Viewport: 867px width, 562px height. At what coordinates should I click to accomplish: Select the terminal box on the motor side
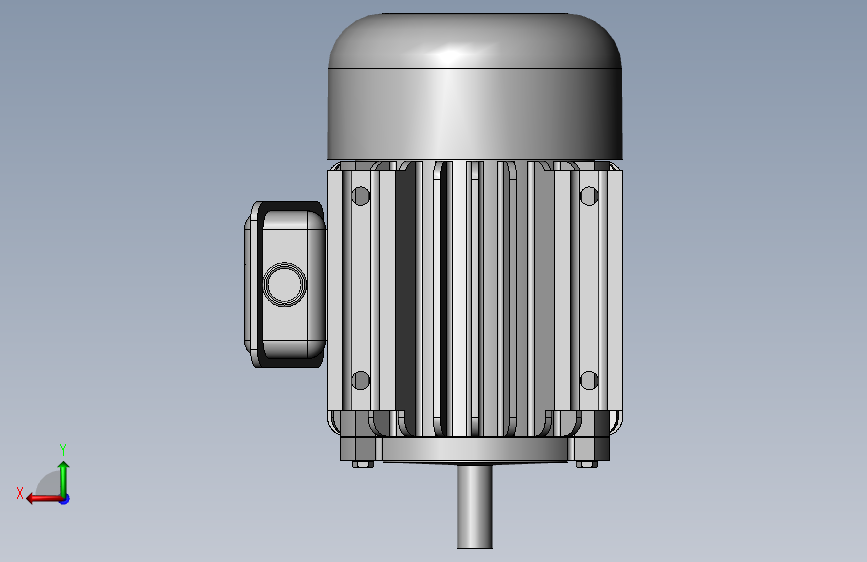pyautogui.click(x=285, y=284)
